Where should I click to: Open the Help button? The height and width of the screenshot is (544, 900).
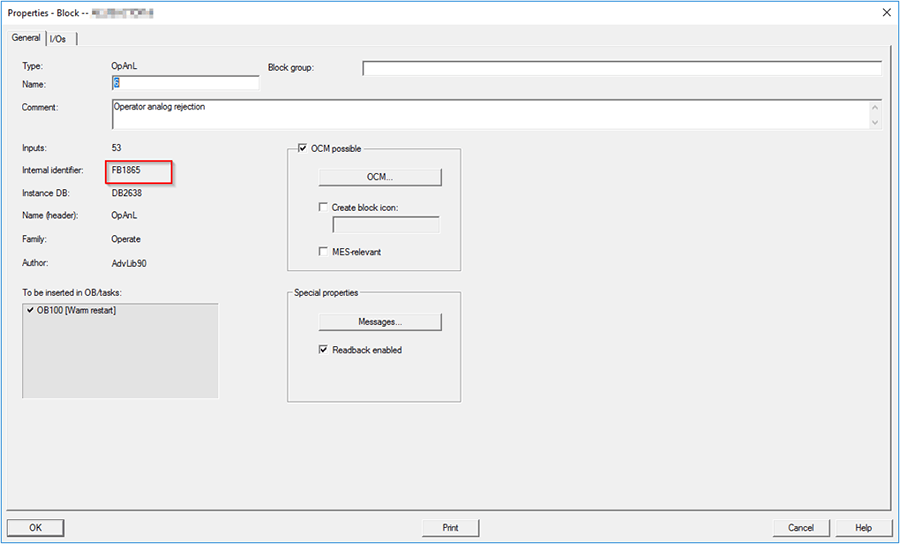(863, 527)
